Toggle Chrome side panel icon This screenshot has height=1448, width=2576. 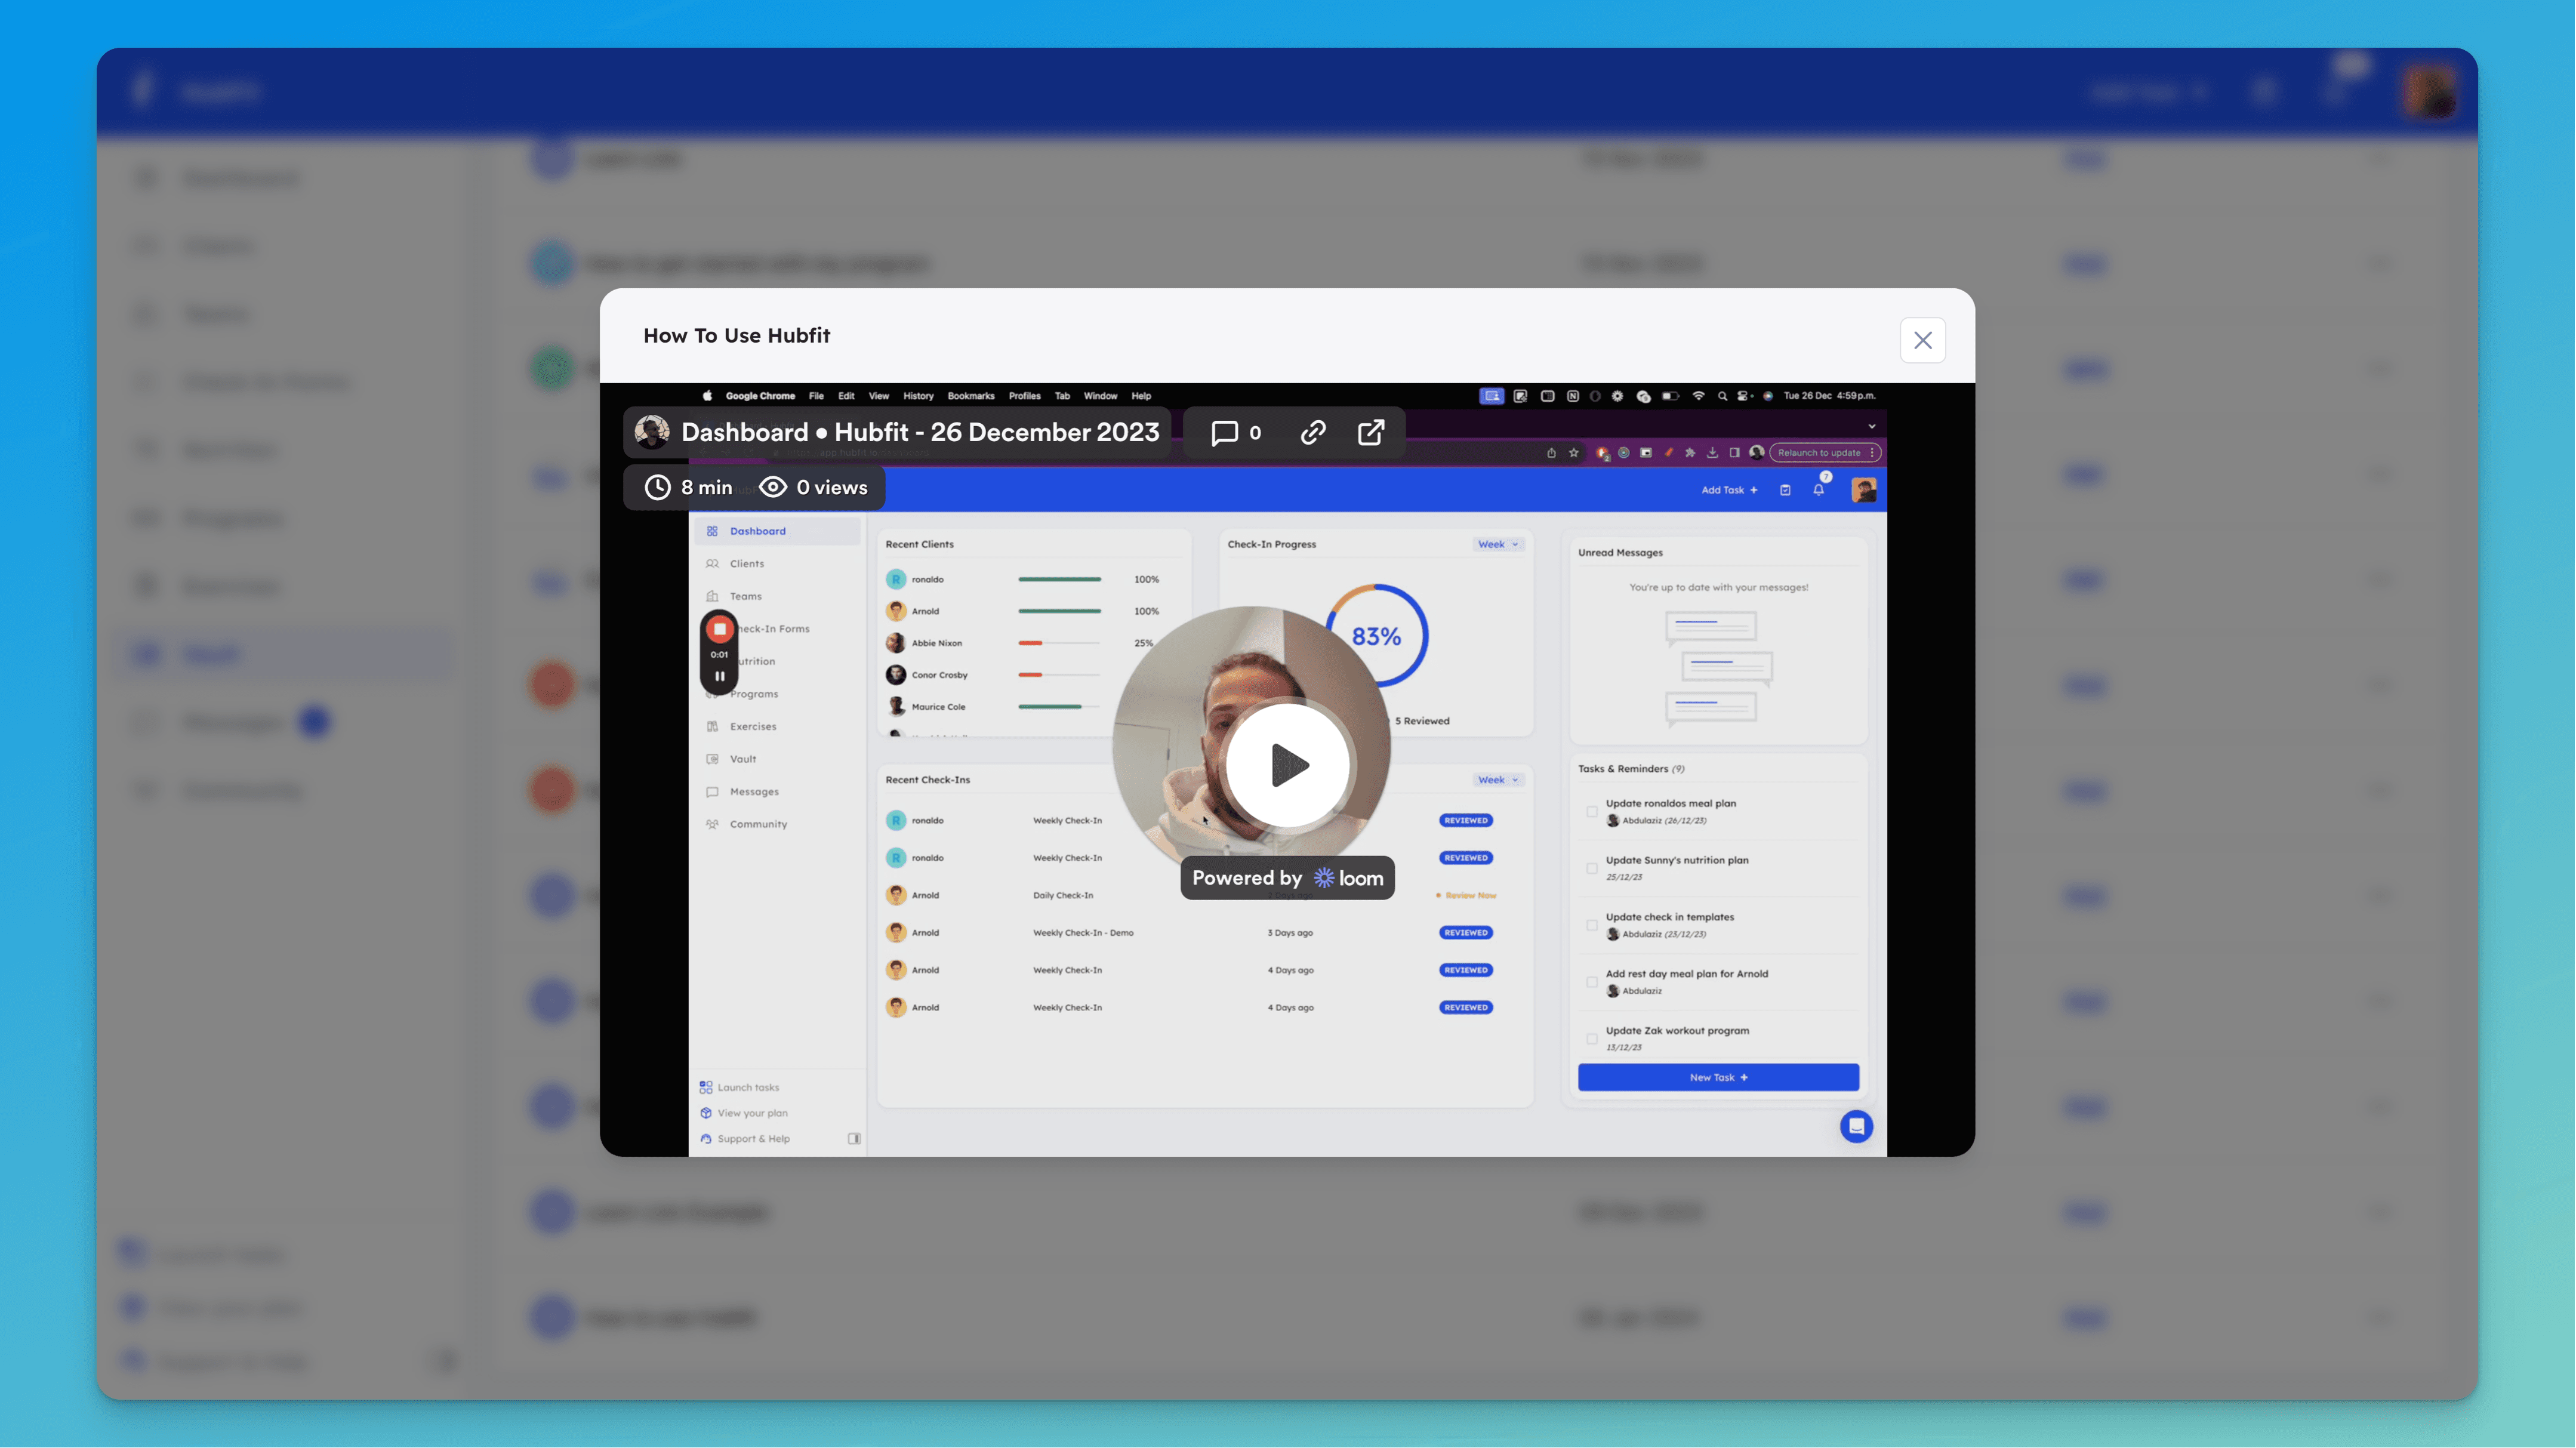click(x=1734, y=453)
